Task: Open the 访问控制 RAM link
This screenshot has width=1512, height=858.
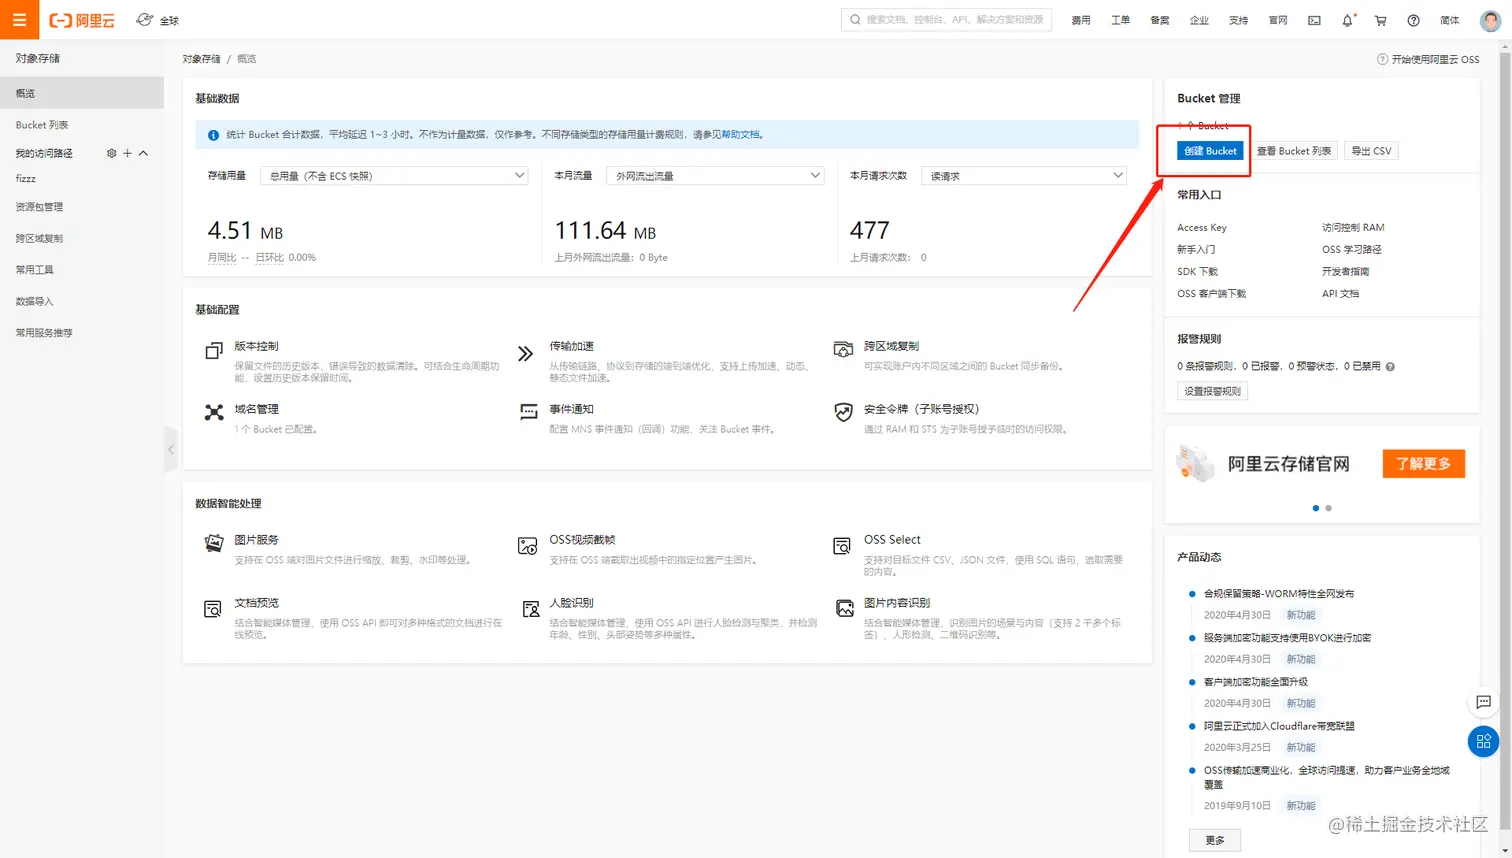Action: [1353, 228]
